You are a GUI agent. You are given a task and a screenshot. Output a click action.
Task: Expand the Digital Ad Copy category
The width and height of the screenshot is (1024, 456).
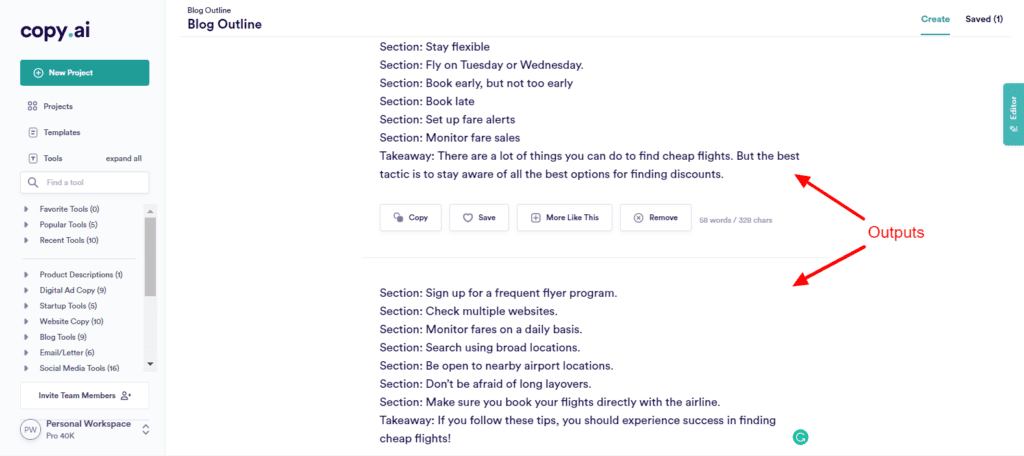(27, 290)
